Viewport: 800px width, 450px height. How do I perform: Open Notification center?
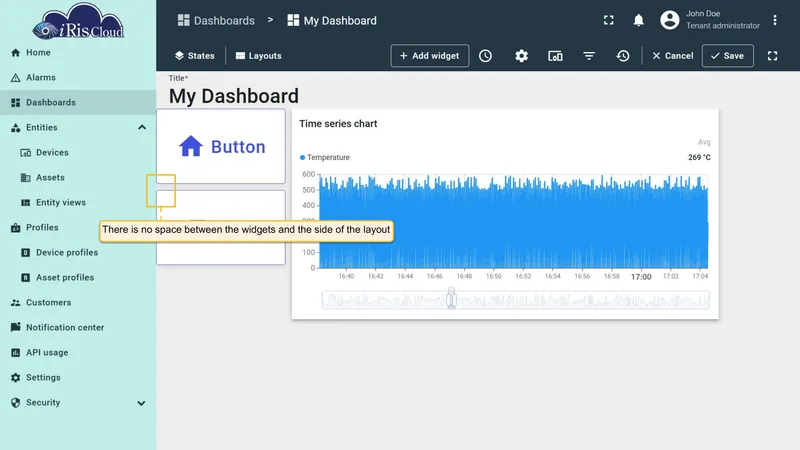click(x=78, y=328)
